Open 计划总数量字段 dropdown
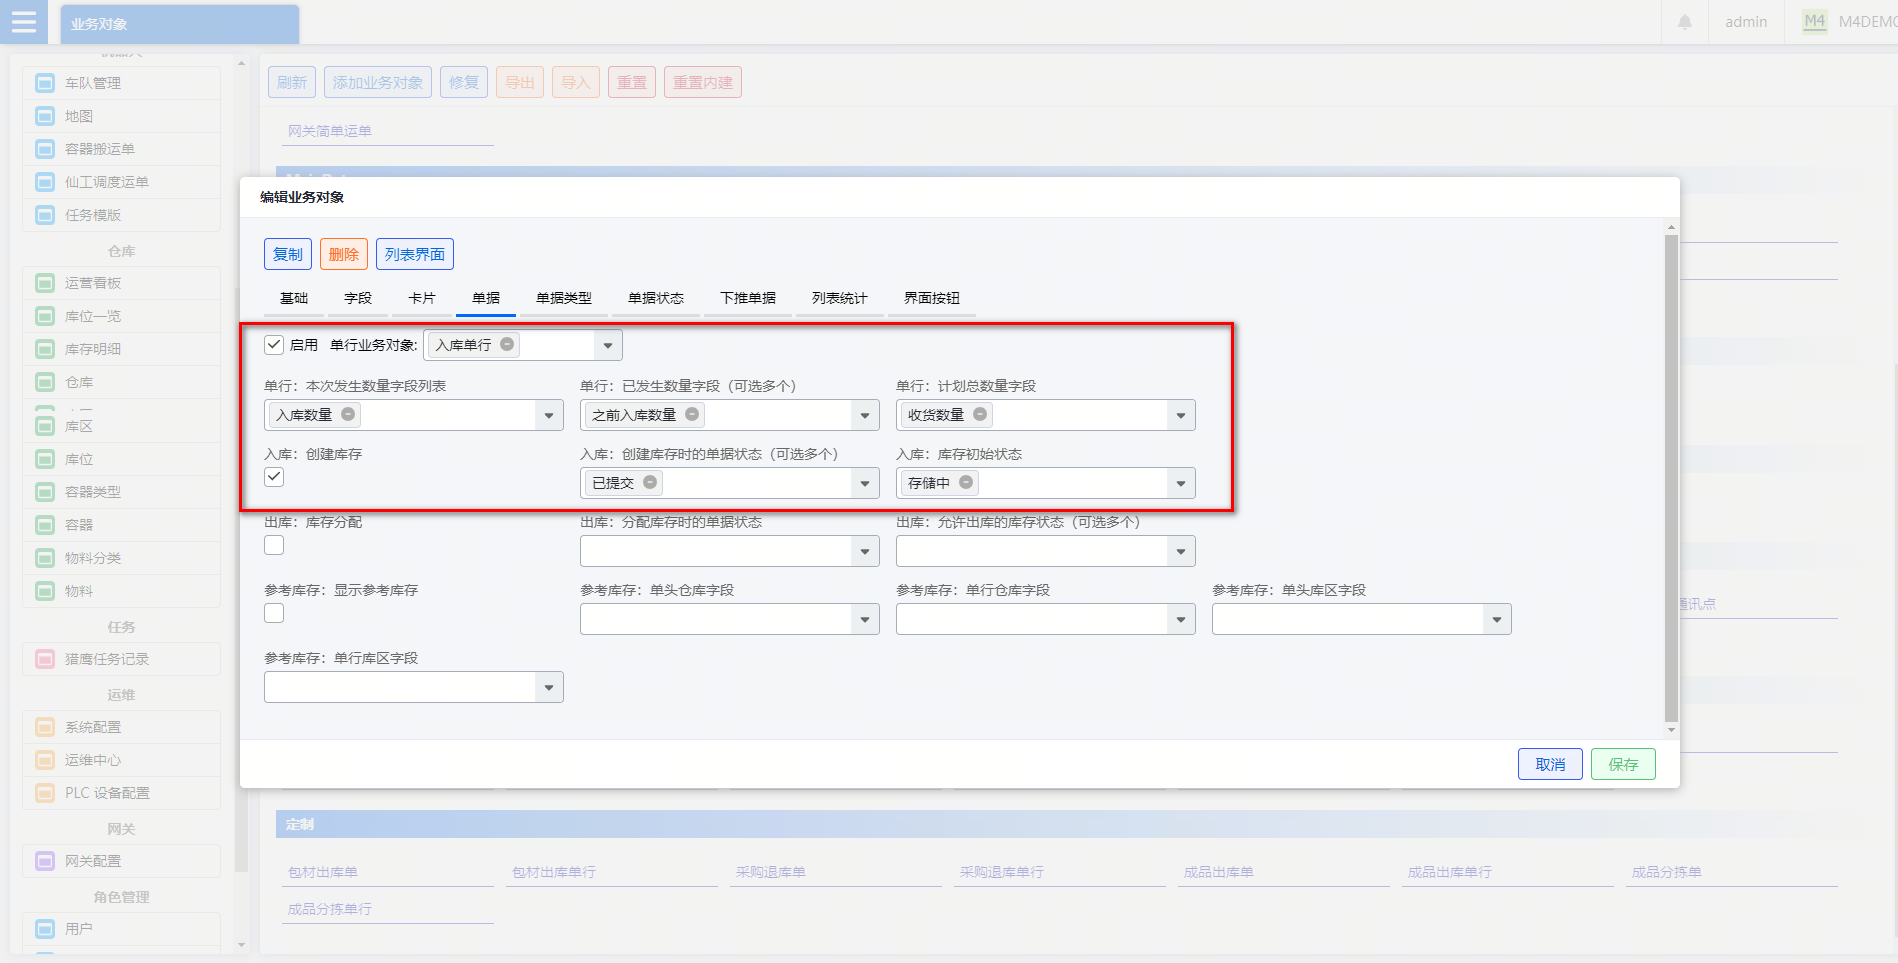The height and width of the screenshot is (963, 1898). (1181, 415)
